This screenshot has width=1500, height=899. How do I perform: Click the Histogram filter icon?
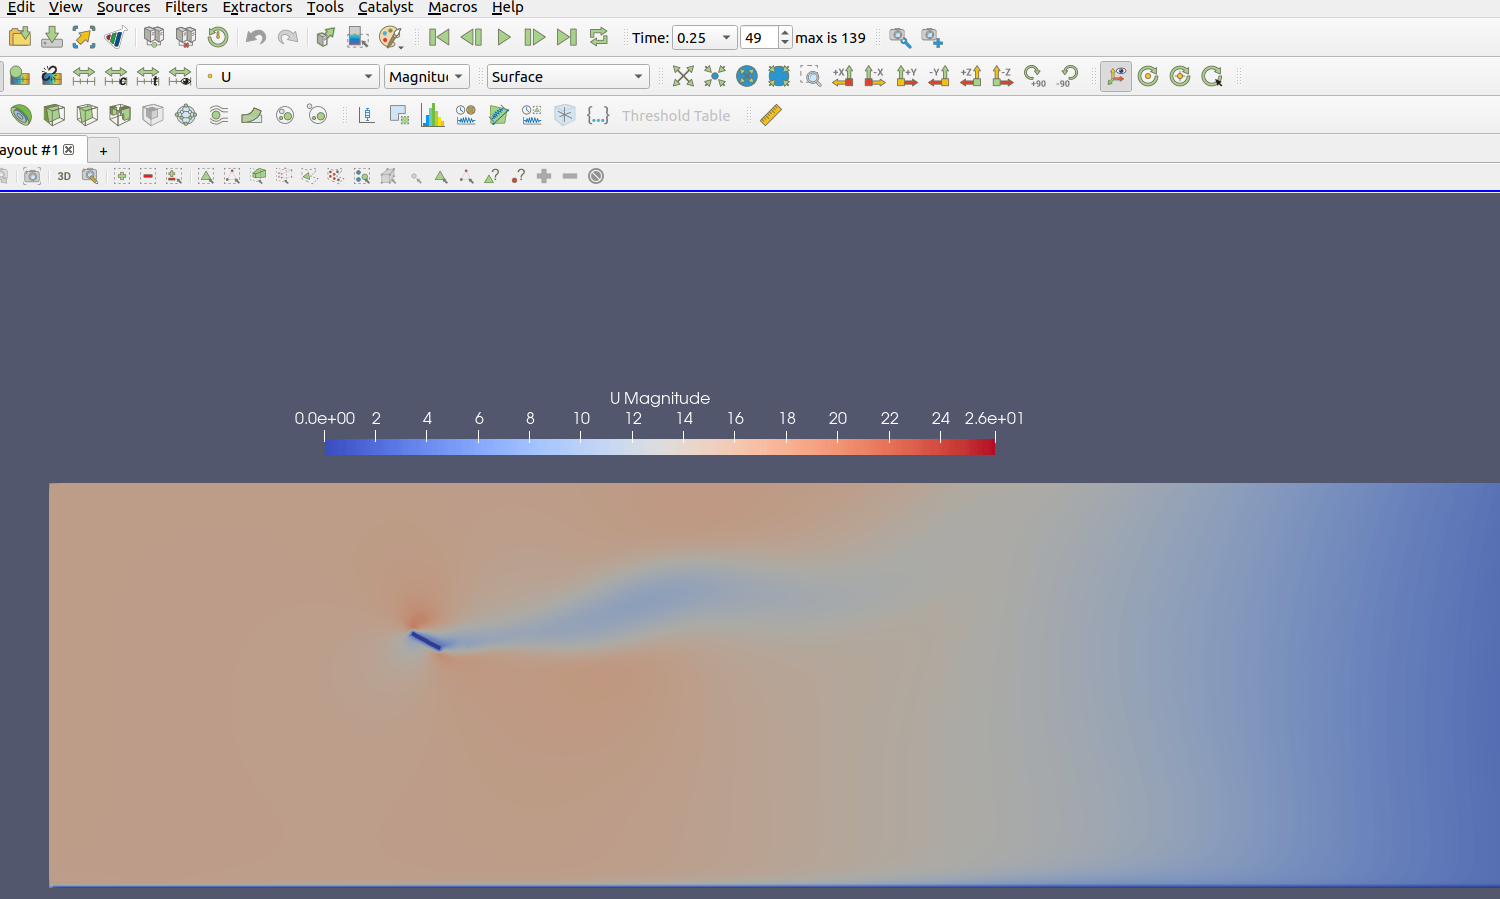(x=432, y=115)
